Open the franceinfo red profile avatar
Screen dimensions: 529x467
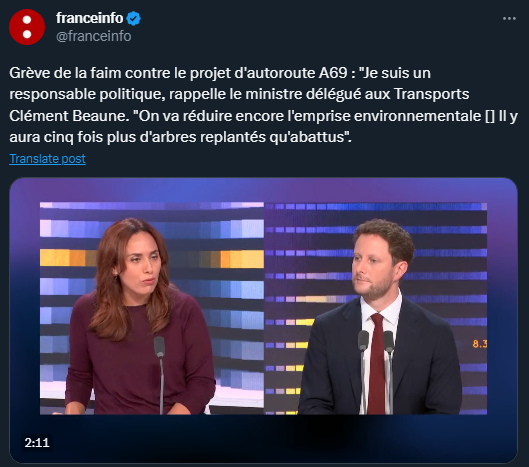coord(27,27)
